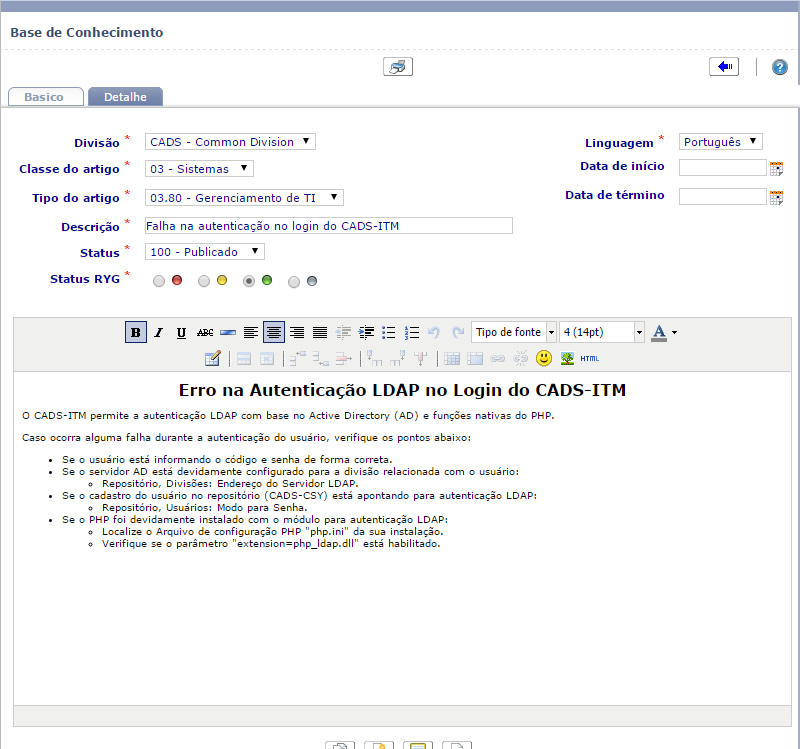This screenshot has width=800, height=749.
Task: Switch to the Basico tab
Action: click(44, 97)
